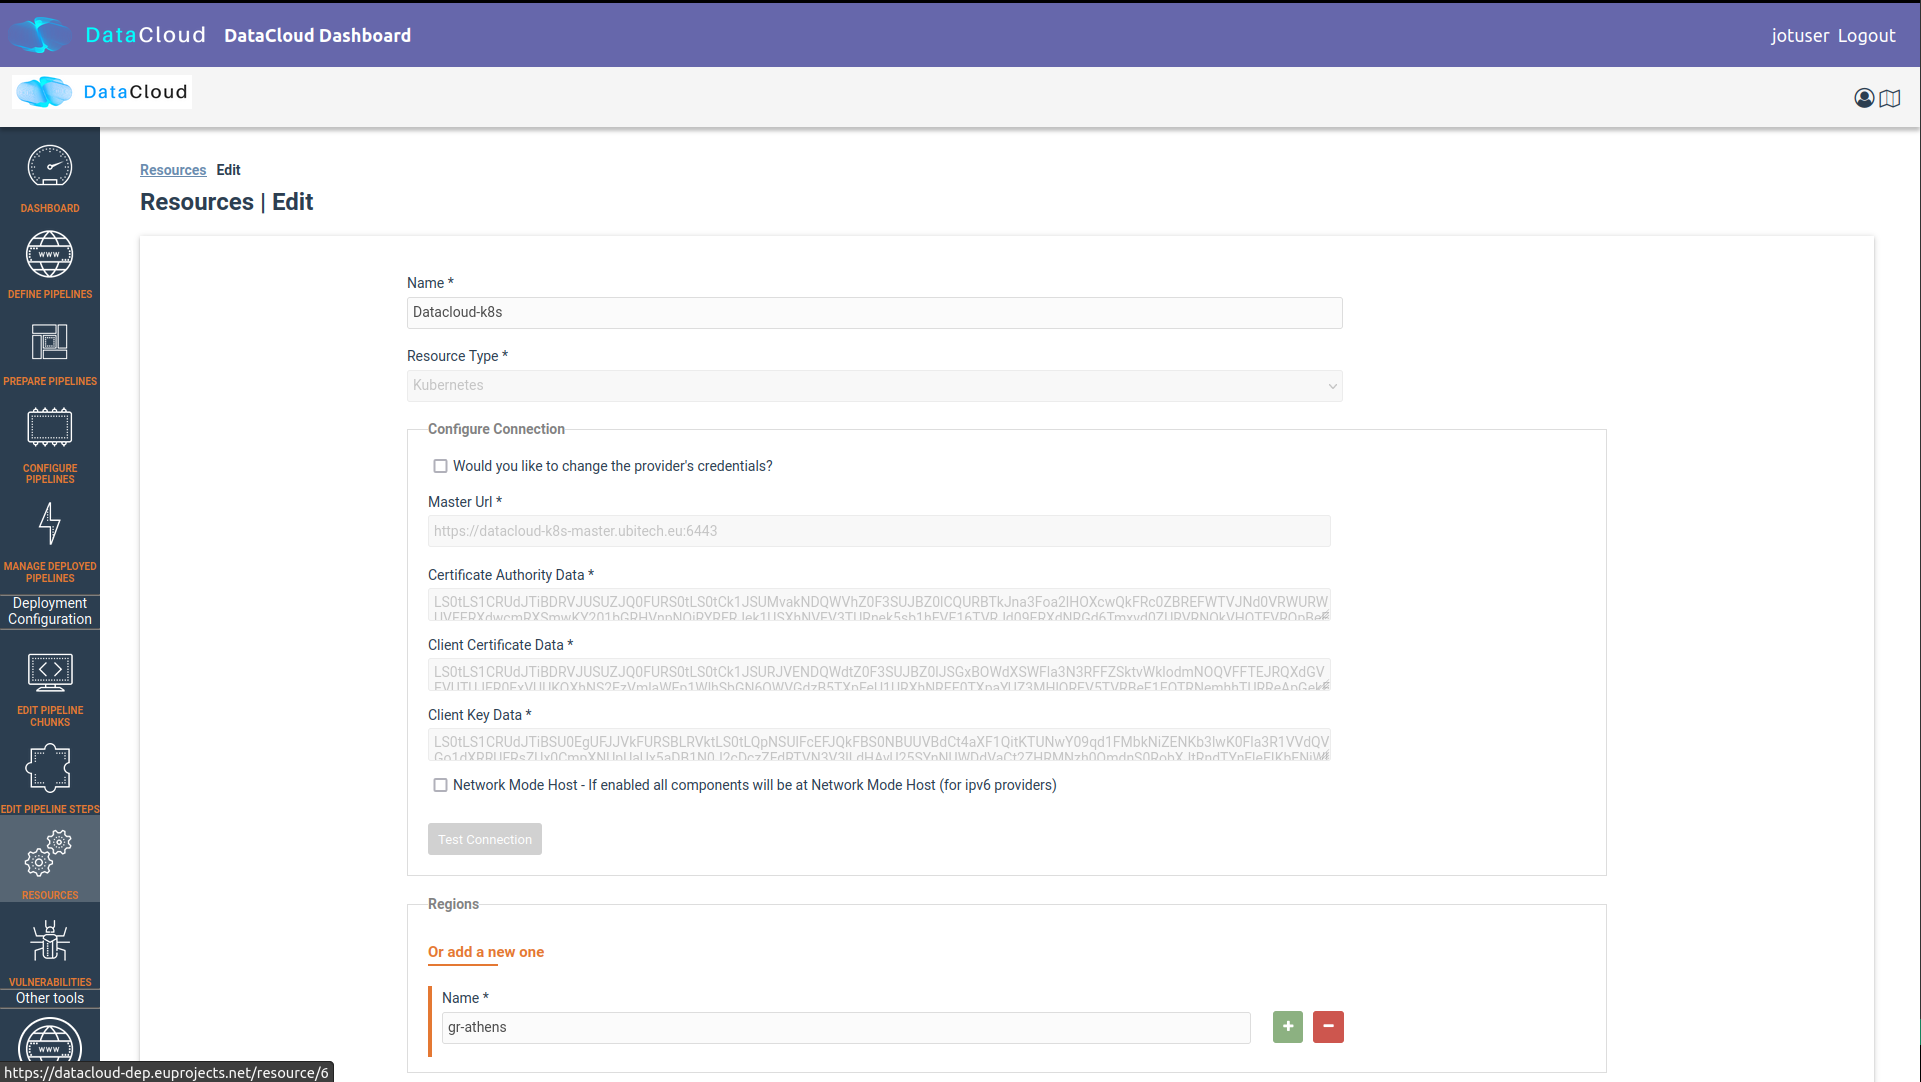The image size is (1921, 1082).
Task: Add a new region with plus button
Action: tap(1288, 1027)
